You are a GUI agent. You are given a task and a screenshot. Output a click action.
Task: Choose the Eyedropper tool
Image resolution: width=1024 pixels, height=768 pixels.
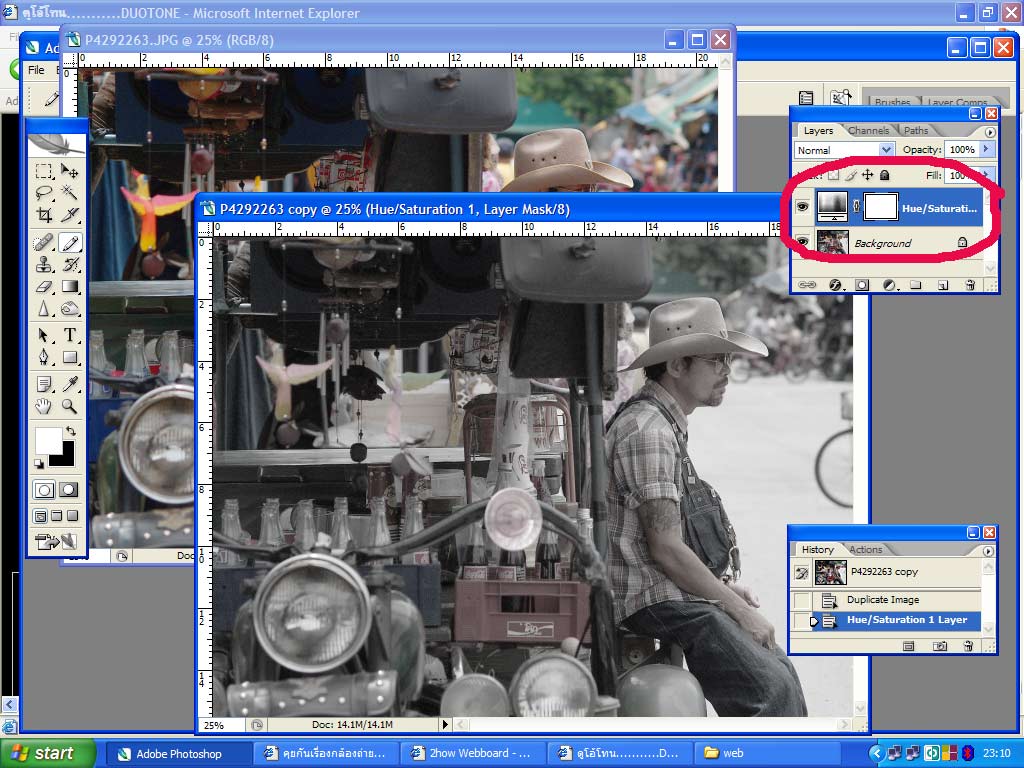[x=70, y=384]
